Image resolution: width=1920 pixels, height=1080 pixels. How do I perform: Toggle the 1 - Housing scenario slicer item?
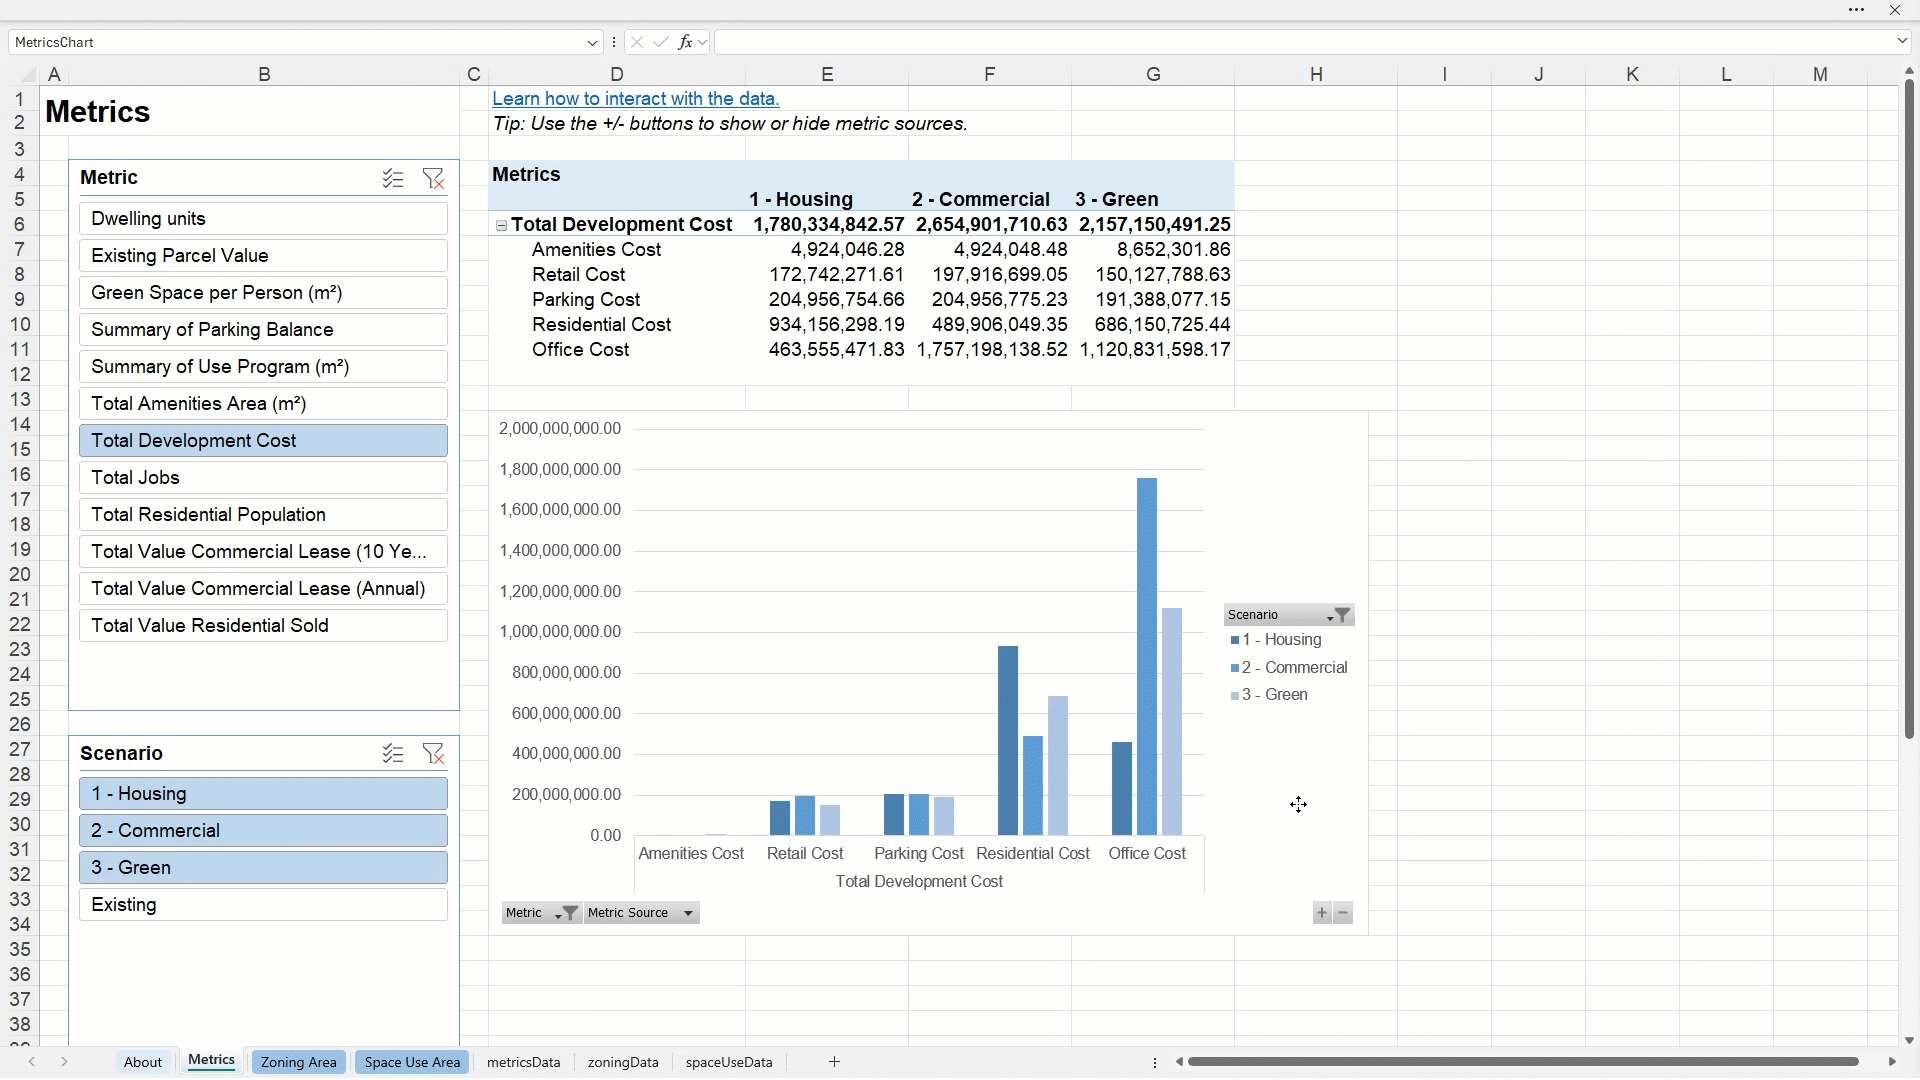264,794
